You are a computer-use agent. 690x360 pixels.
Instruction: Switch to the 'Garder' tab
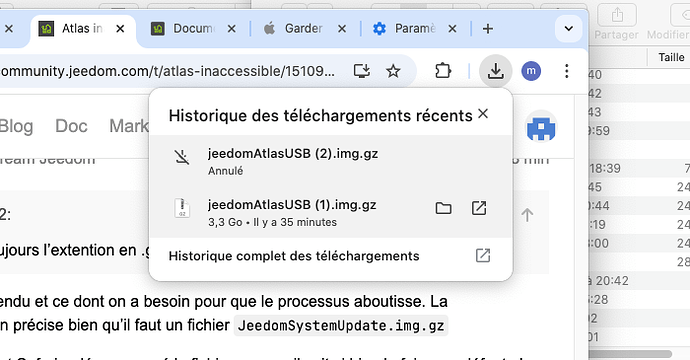(303, 29)
